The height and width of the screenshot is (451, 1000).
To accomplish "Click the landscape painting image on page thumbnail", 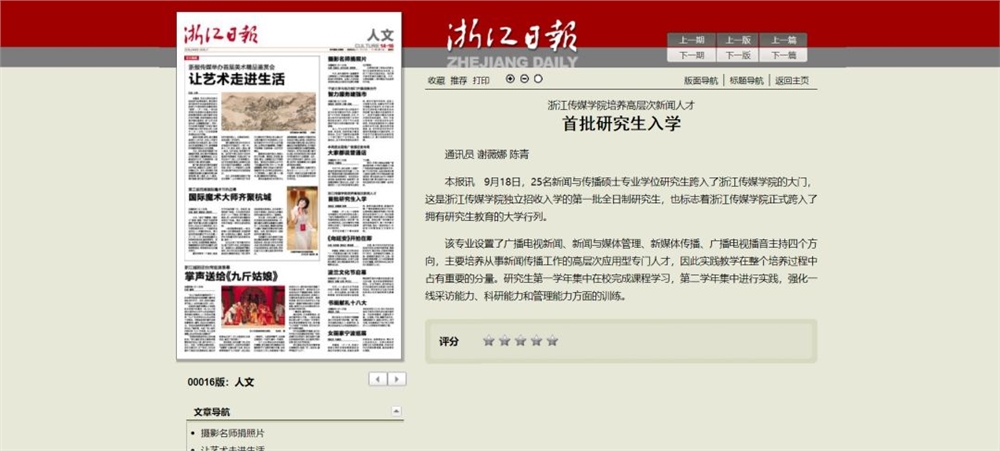I will click(x=268, y=111).
